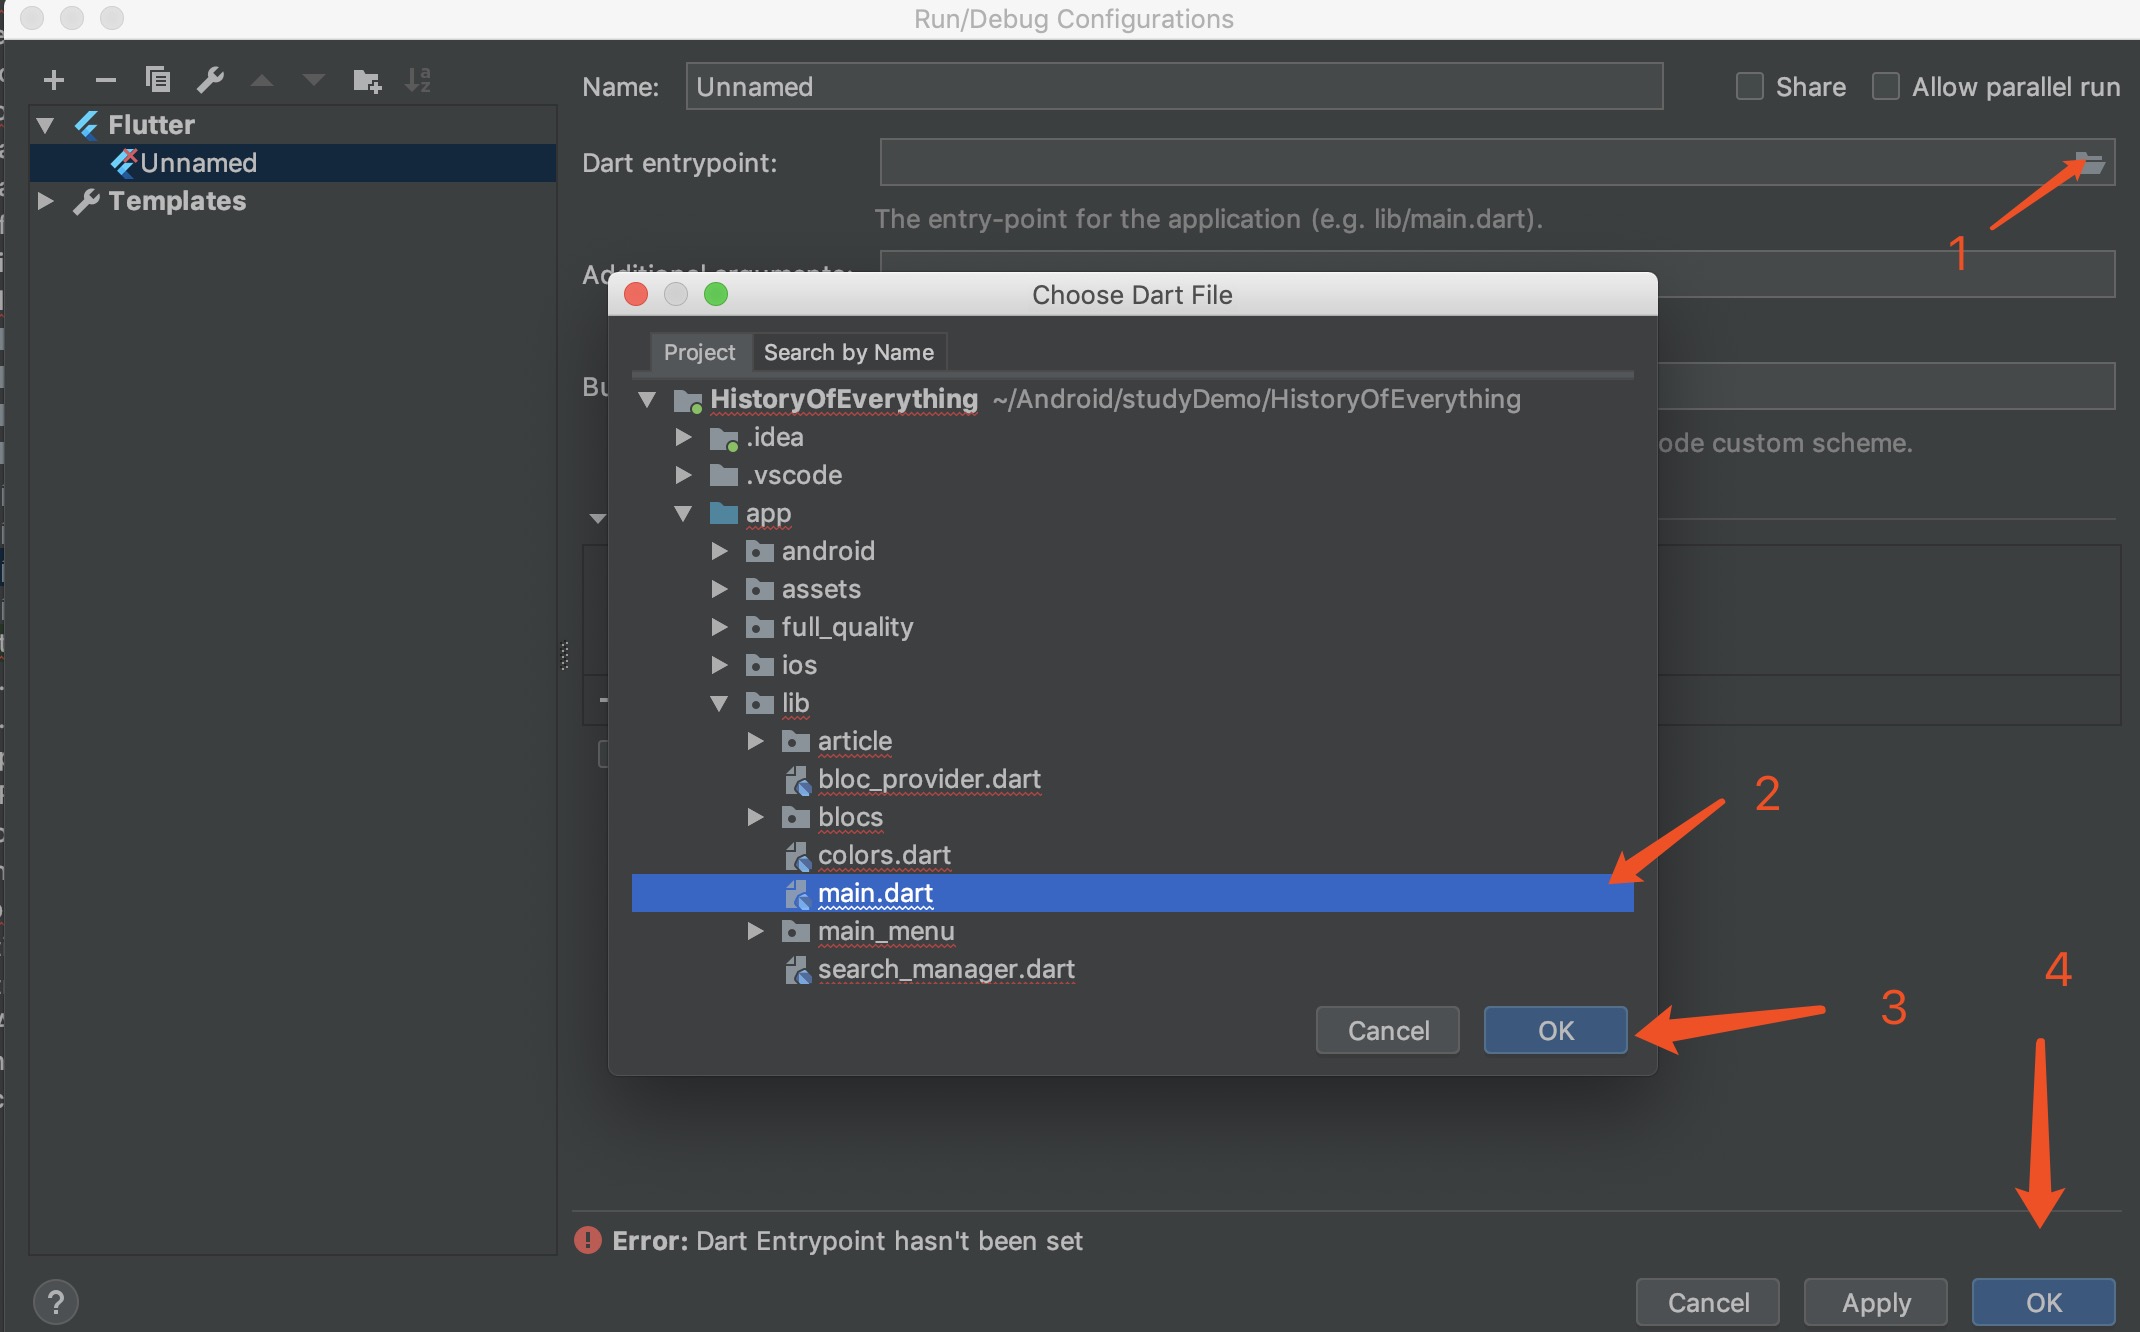The width and height of the screenshot is (2140, 1332).
Task: Click OK to confirm Dart file selection
Action: point(1554,1030)
